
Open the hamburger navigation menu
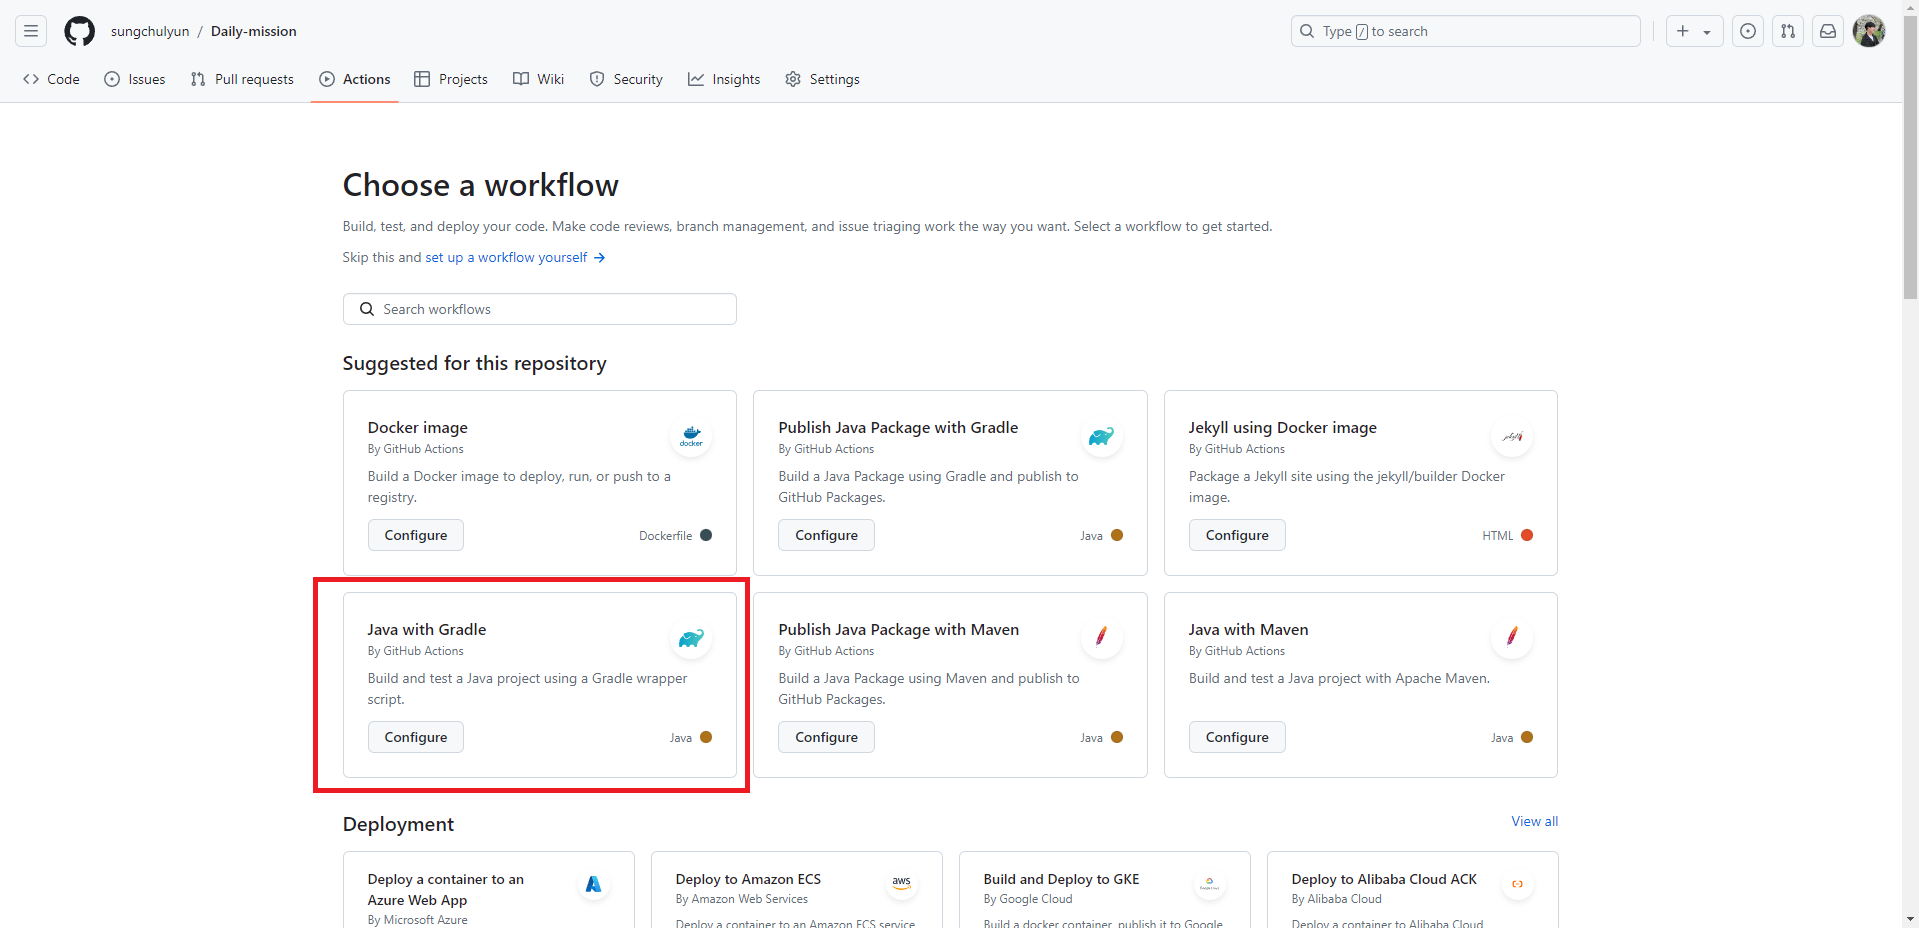point(31,31)
